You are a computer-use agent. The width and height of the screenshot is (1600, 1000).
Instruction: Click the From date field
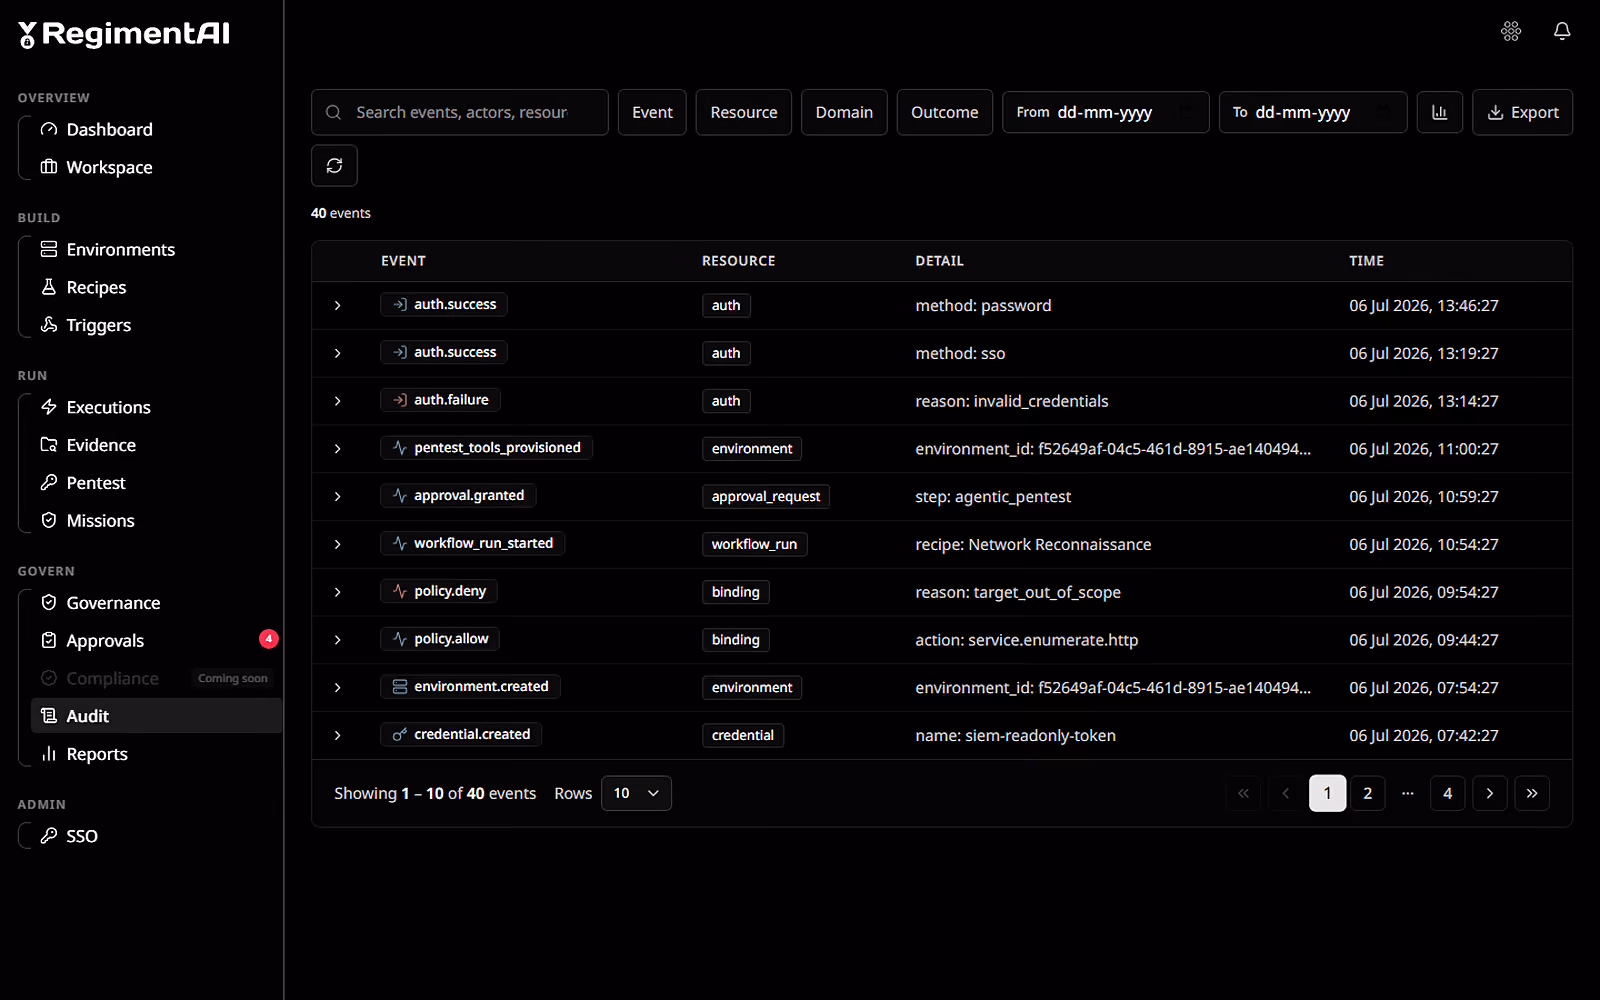tap(1106, 112)
